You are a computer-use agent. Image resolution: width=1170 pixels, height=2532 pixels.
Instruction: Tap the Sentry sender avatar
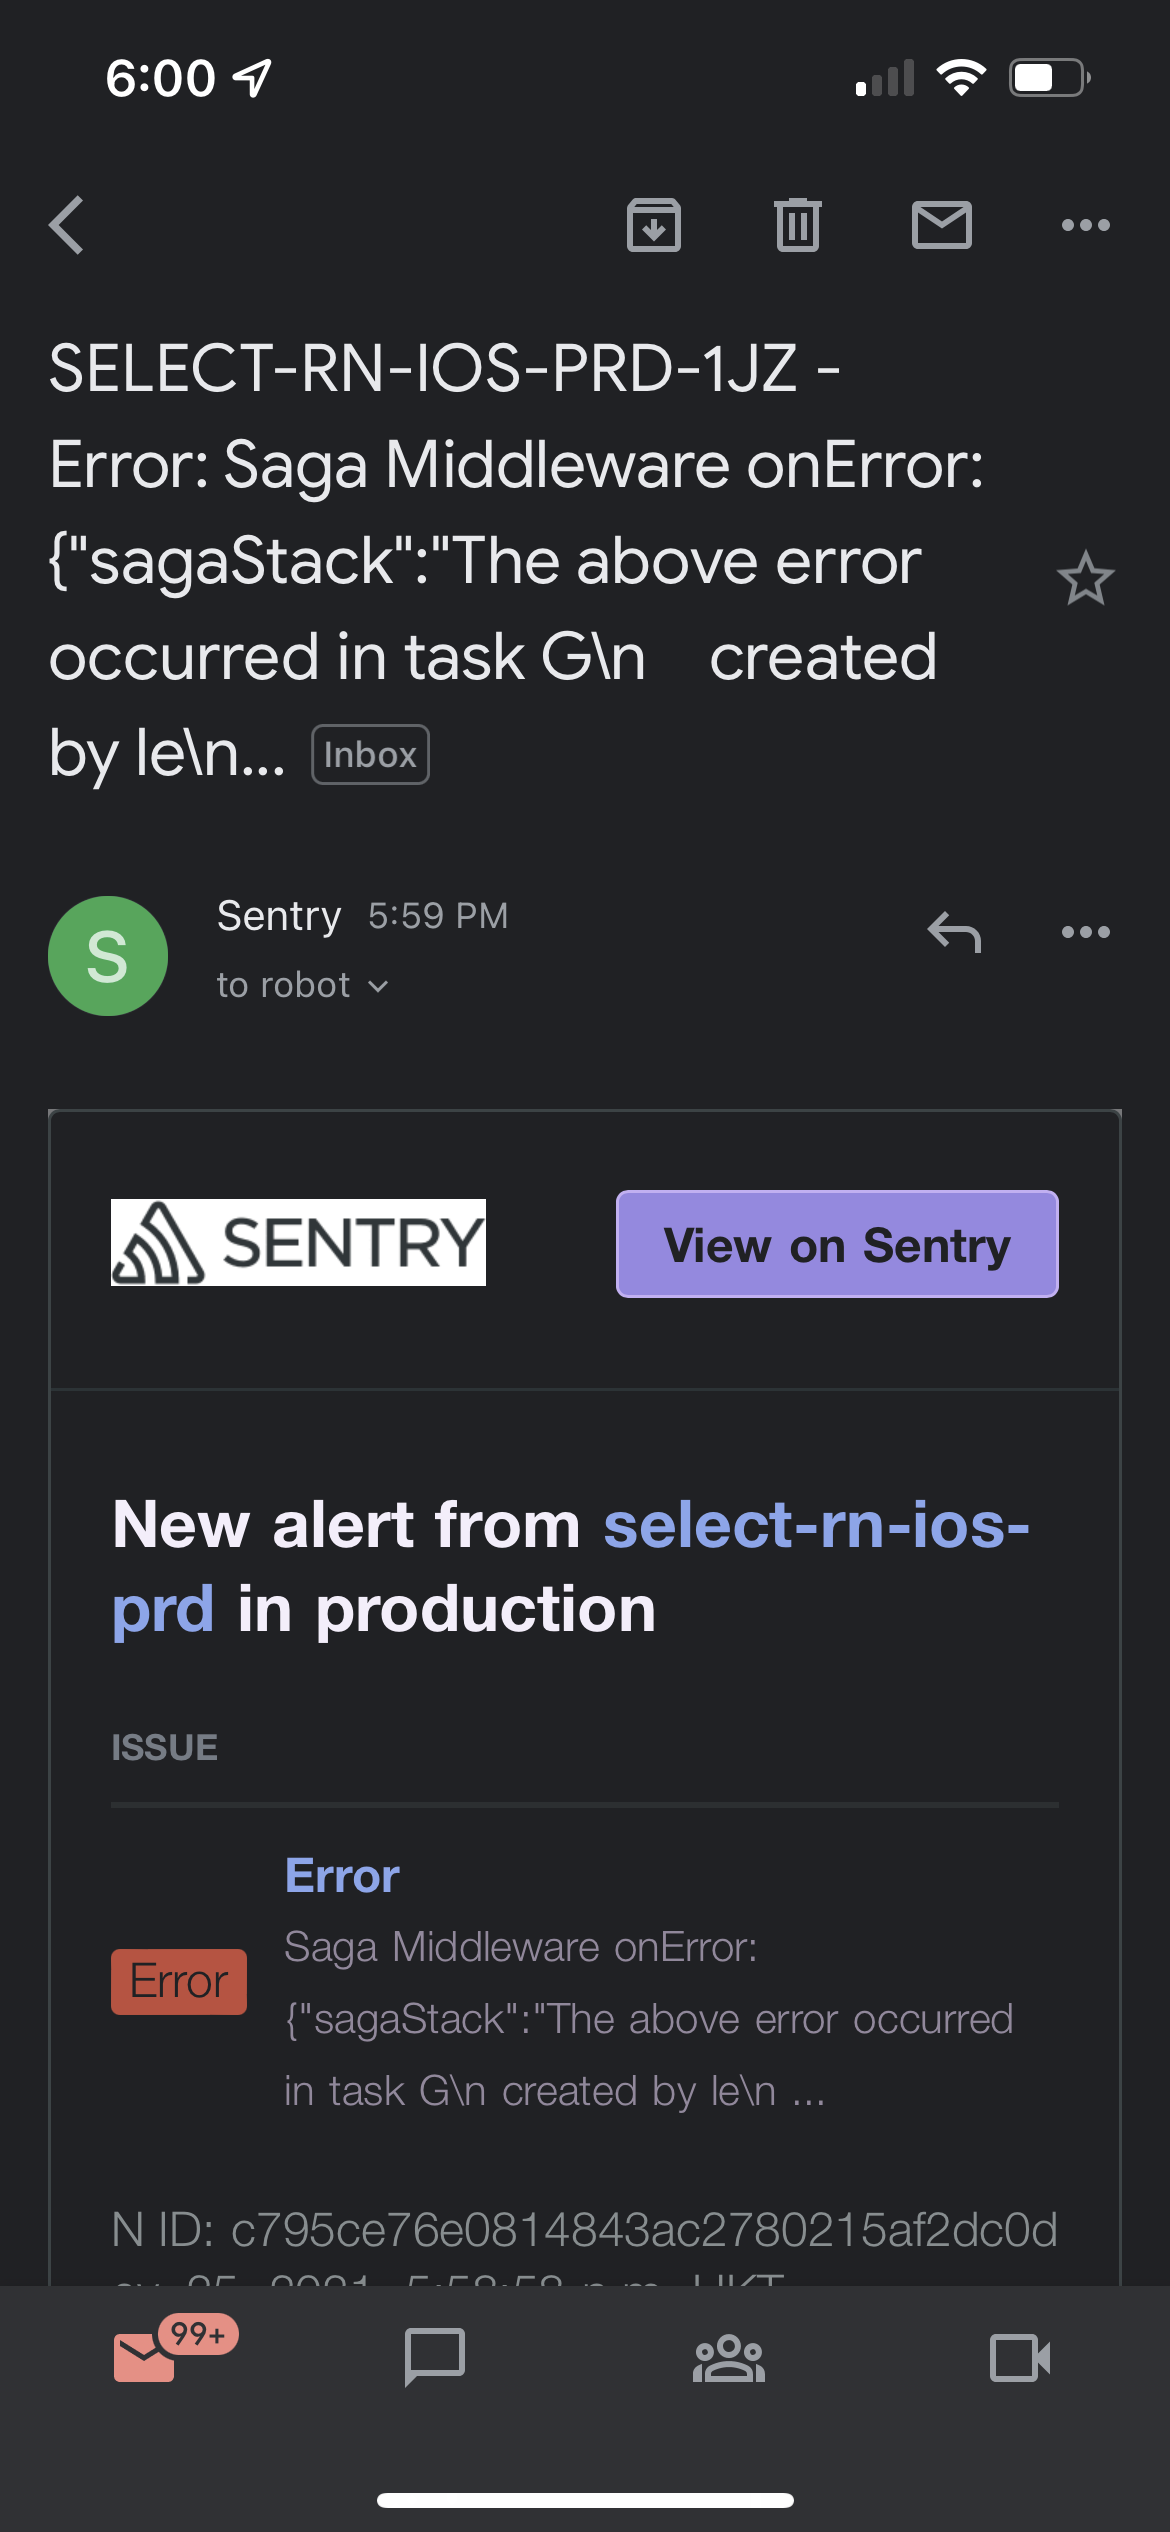pos(108,956)
